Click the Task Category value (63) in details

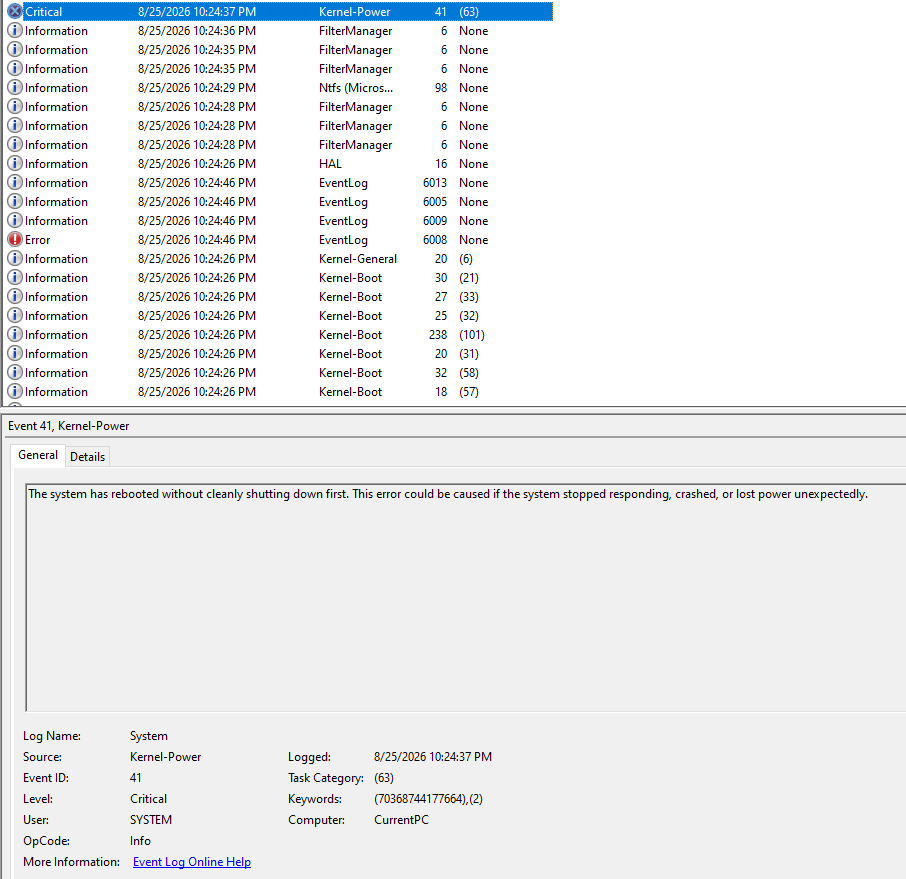384,778
